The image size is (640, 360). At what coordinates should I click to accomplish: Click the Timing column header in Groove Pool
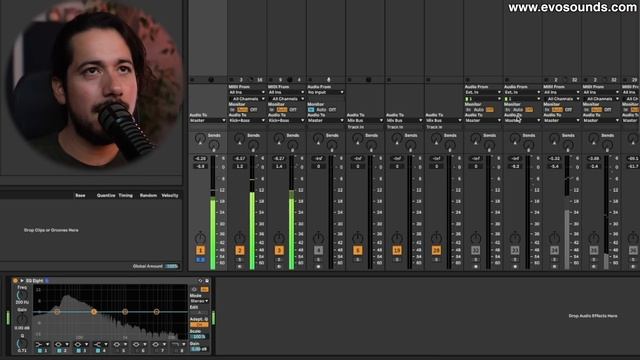(126, 196)
